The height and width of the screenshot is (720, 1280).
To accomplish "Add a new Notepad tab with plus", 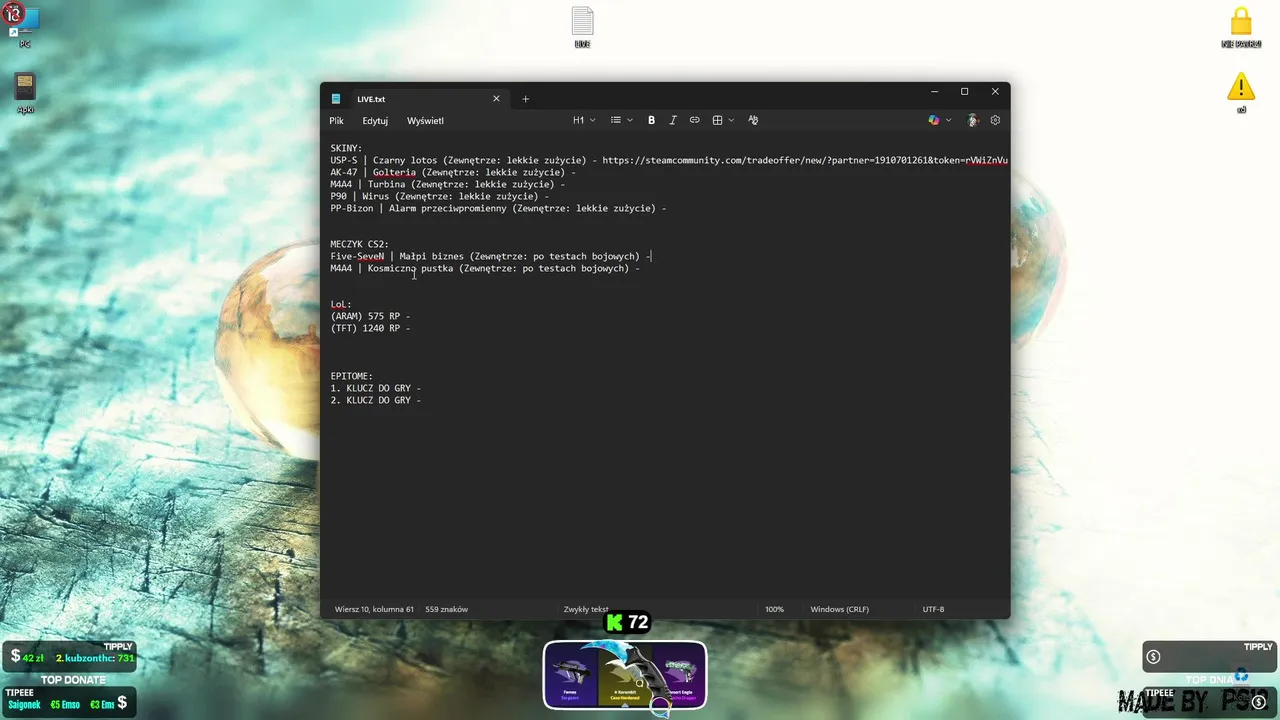I will click(x=525, y=99).
